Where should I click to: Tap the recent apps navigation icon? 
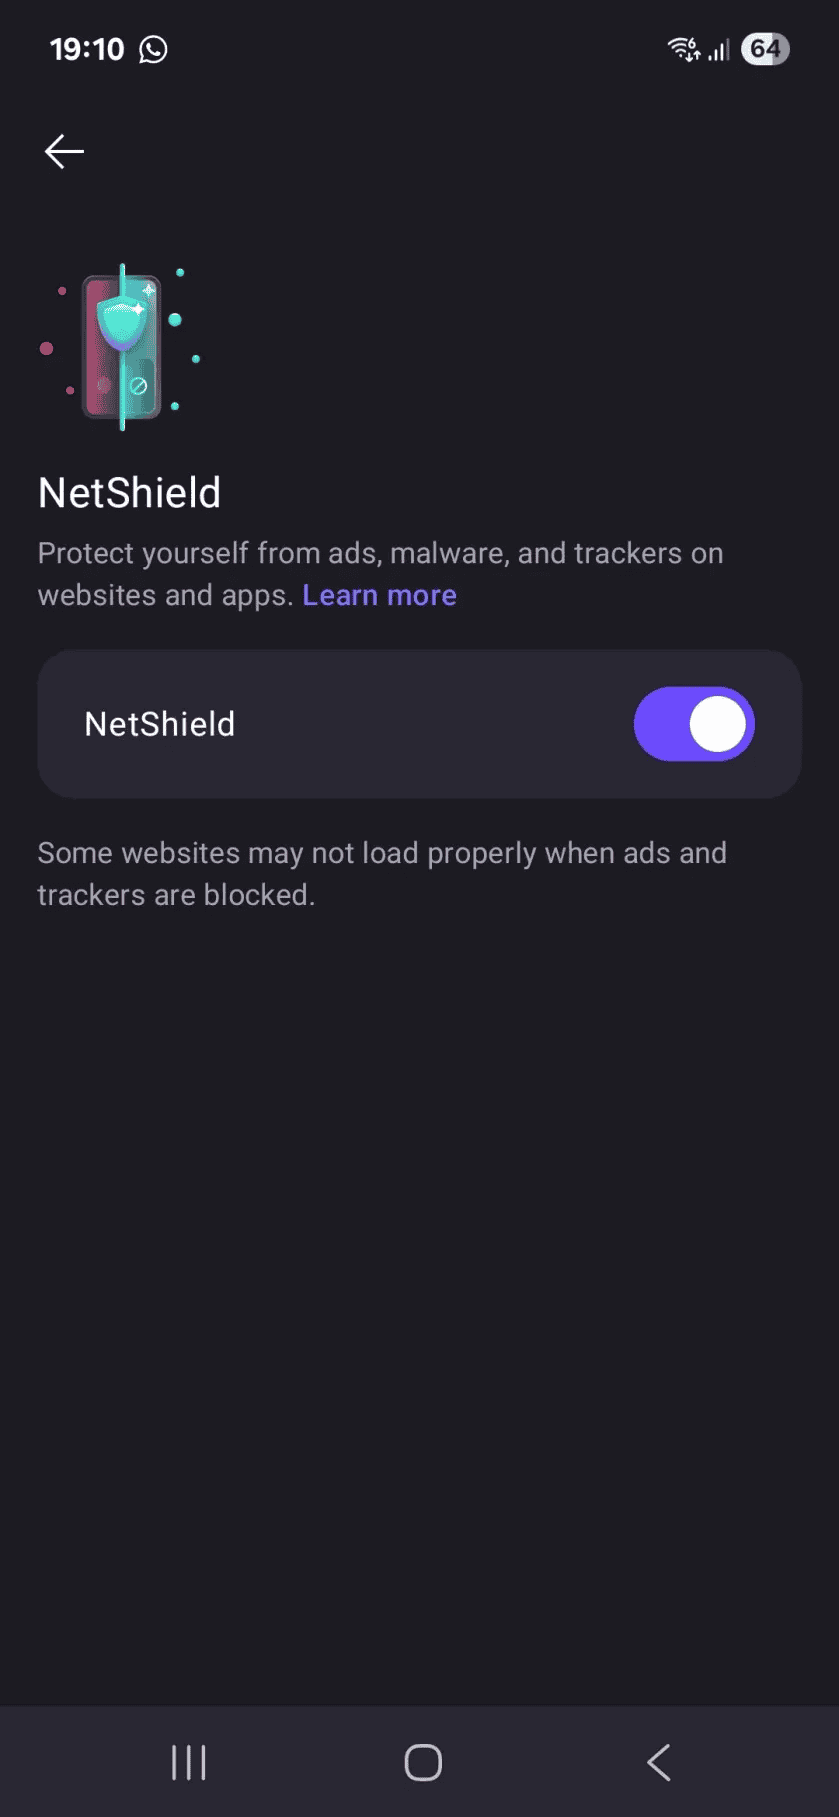(x=188, y=1763)
